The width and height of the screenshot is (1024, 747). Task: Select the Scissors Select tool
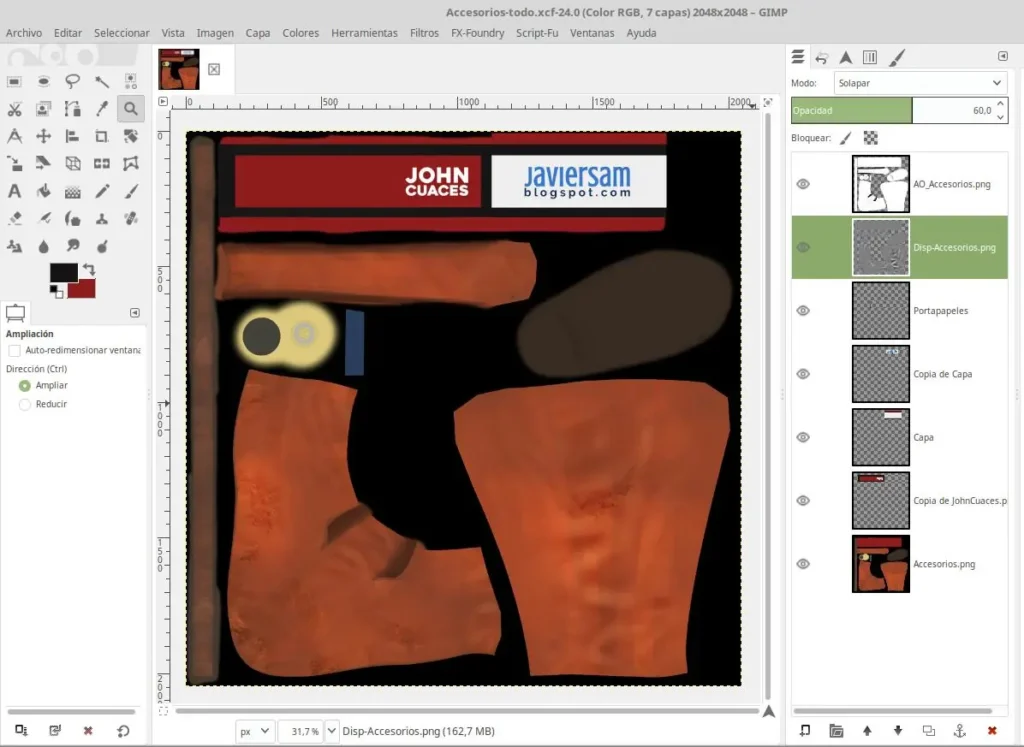point(14,108)
